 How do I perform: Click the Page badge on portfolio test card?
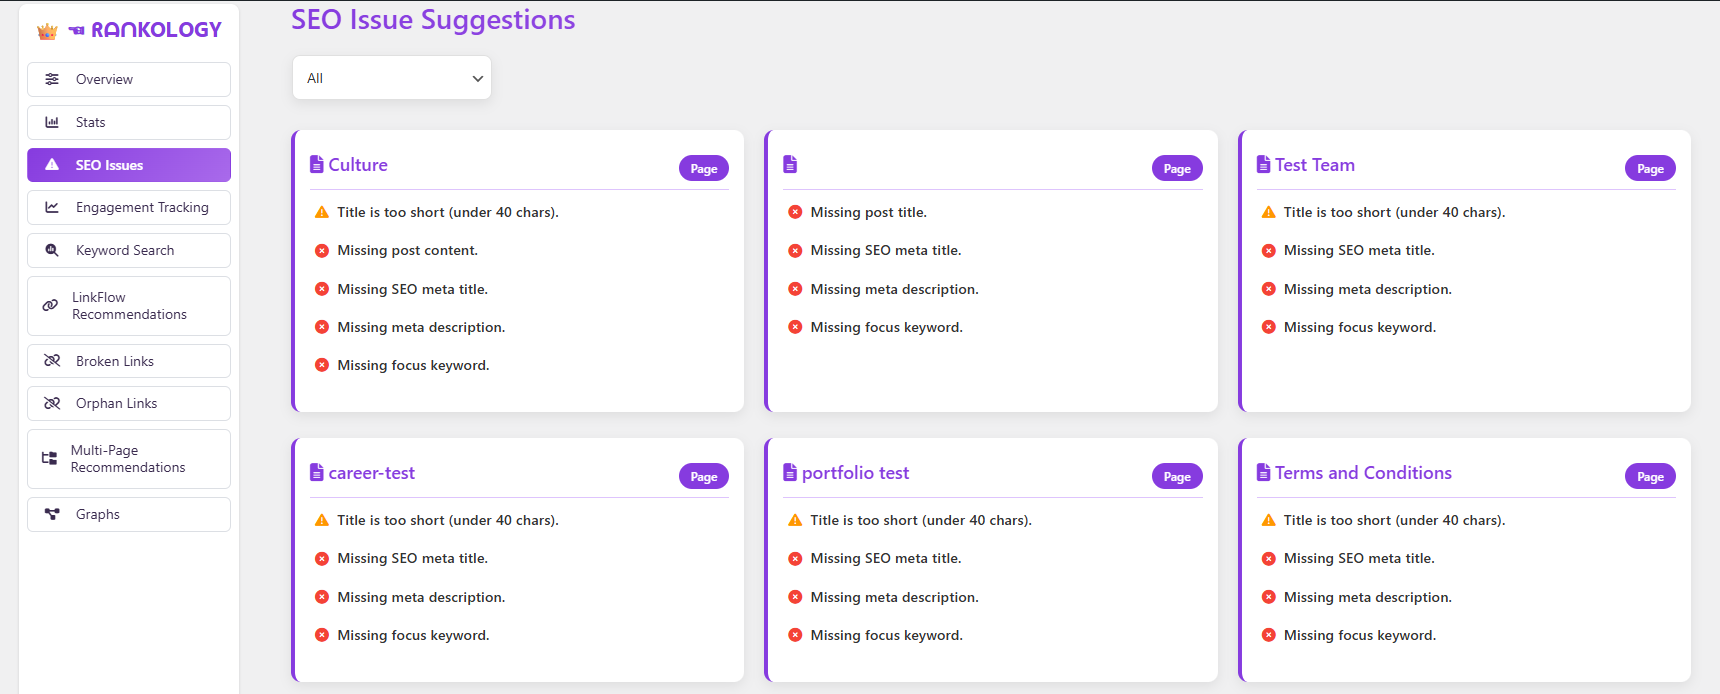click(x=1177, y=477)
